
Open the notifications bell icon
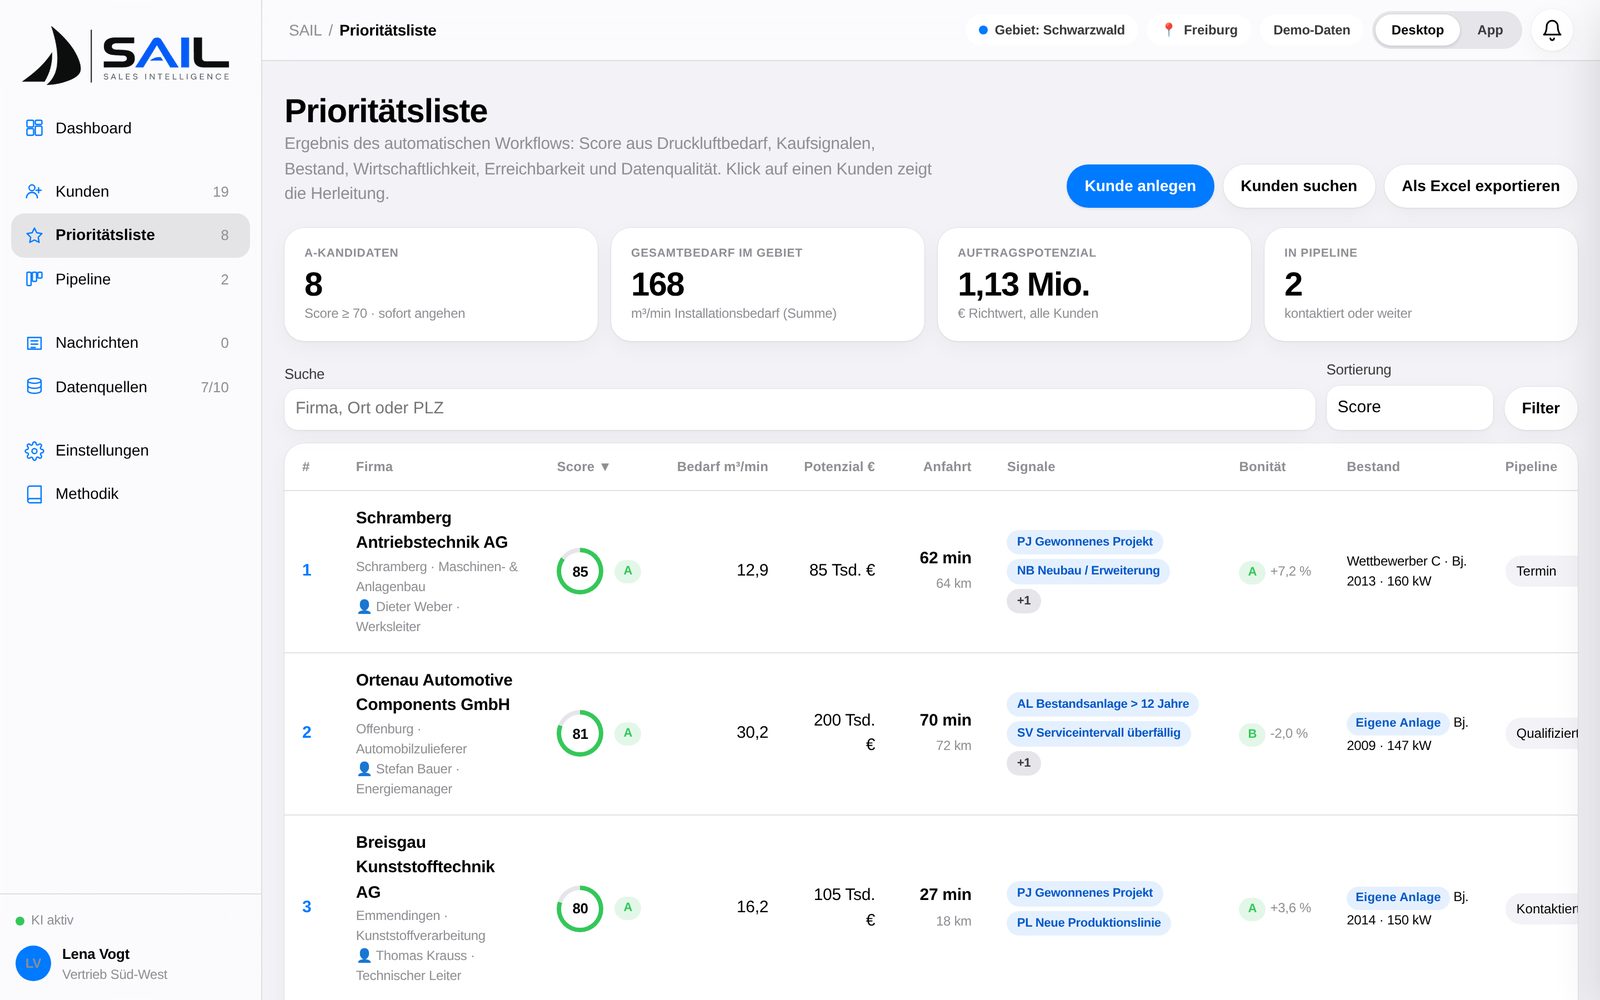point(1552,30)
